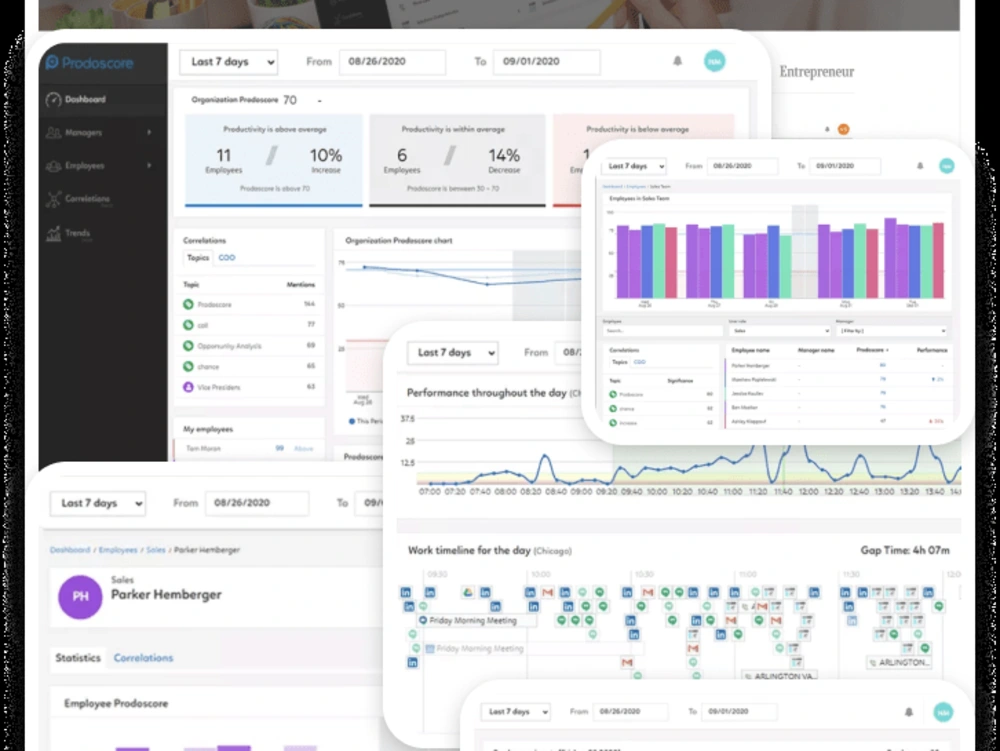This screenshot has height=751, width=1000.
Task: Open the Manager filter dropdown
Action: [x=893, y=331]
